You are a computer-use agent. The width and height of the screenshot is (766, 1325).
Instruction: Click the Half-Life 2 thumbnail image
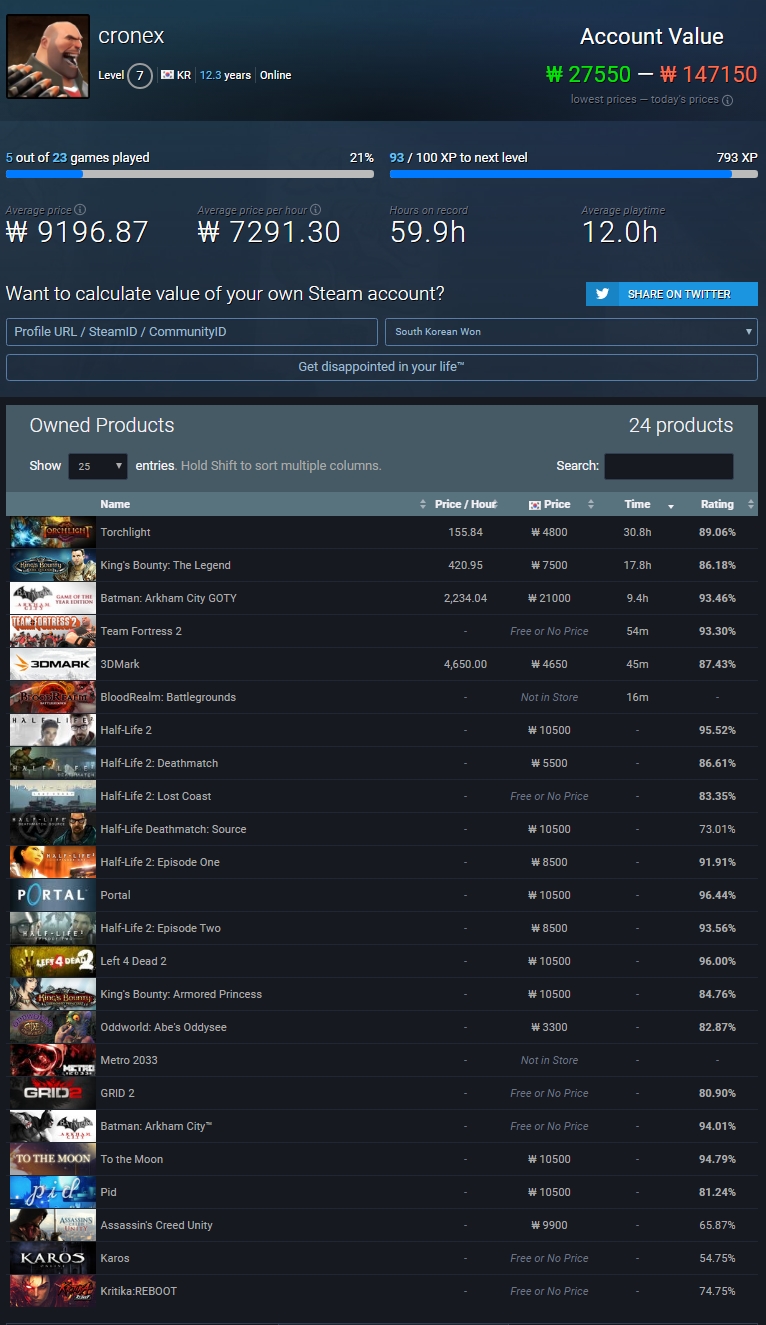[x=53, y=730]
